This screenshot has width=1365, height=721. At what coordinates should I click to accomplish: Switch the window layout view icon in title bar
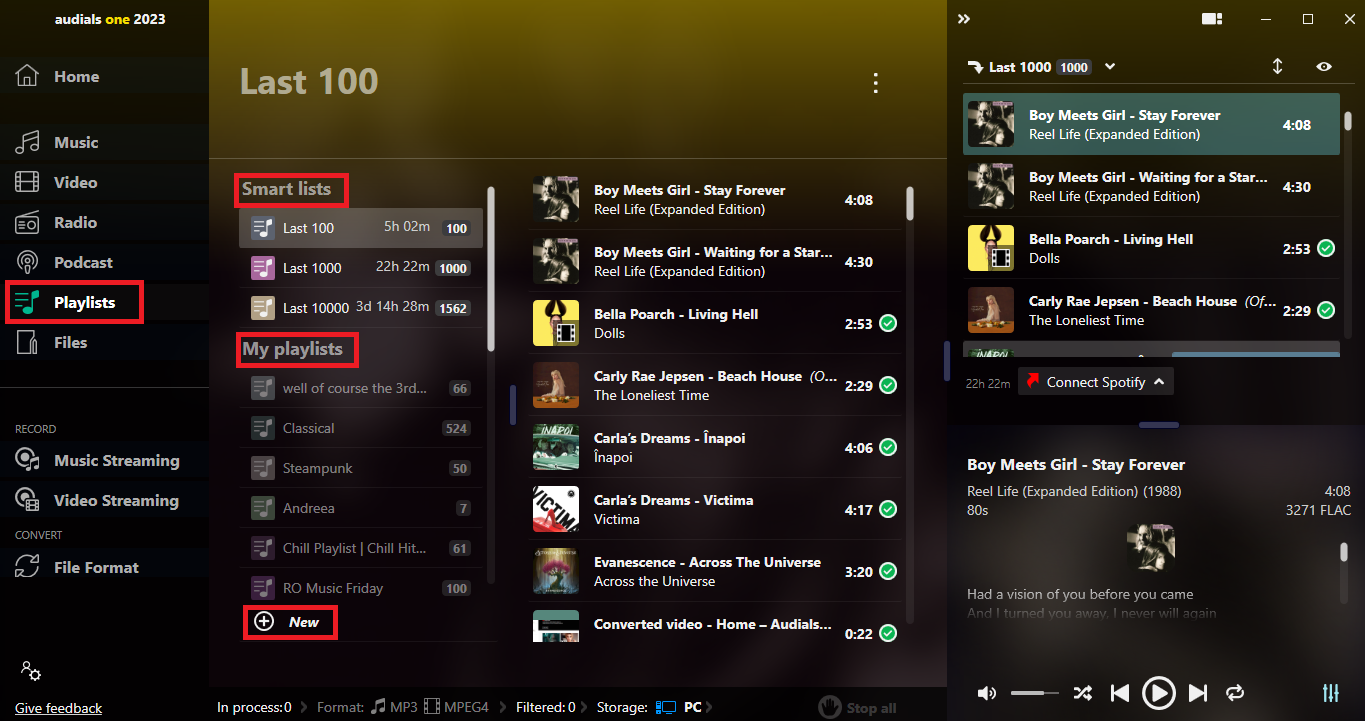pyautogui.click(x=1213, y=19)
